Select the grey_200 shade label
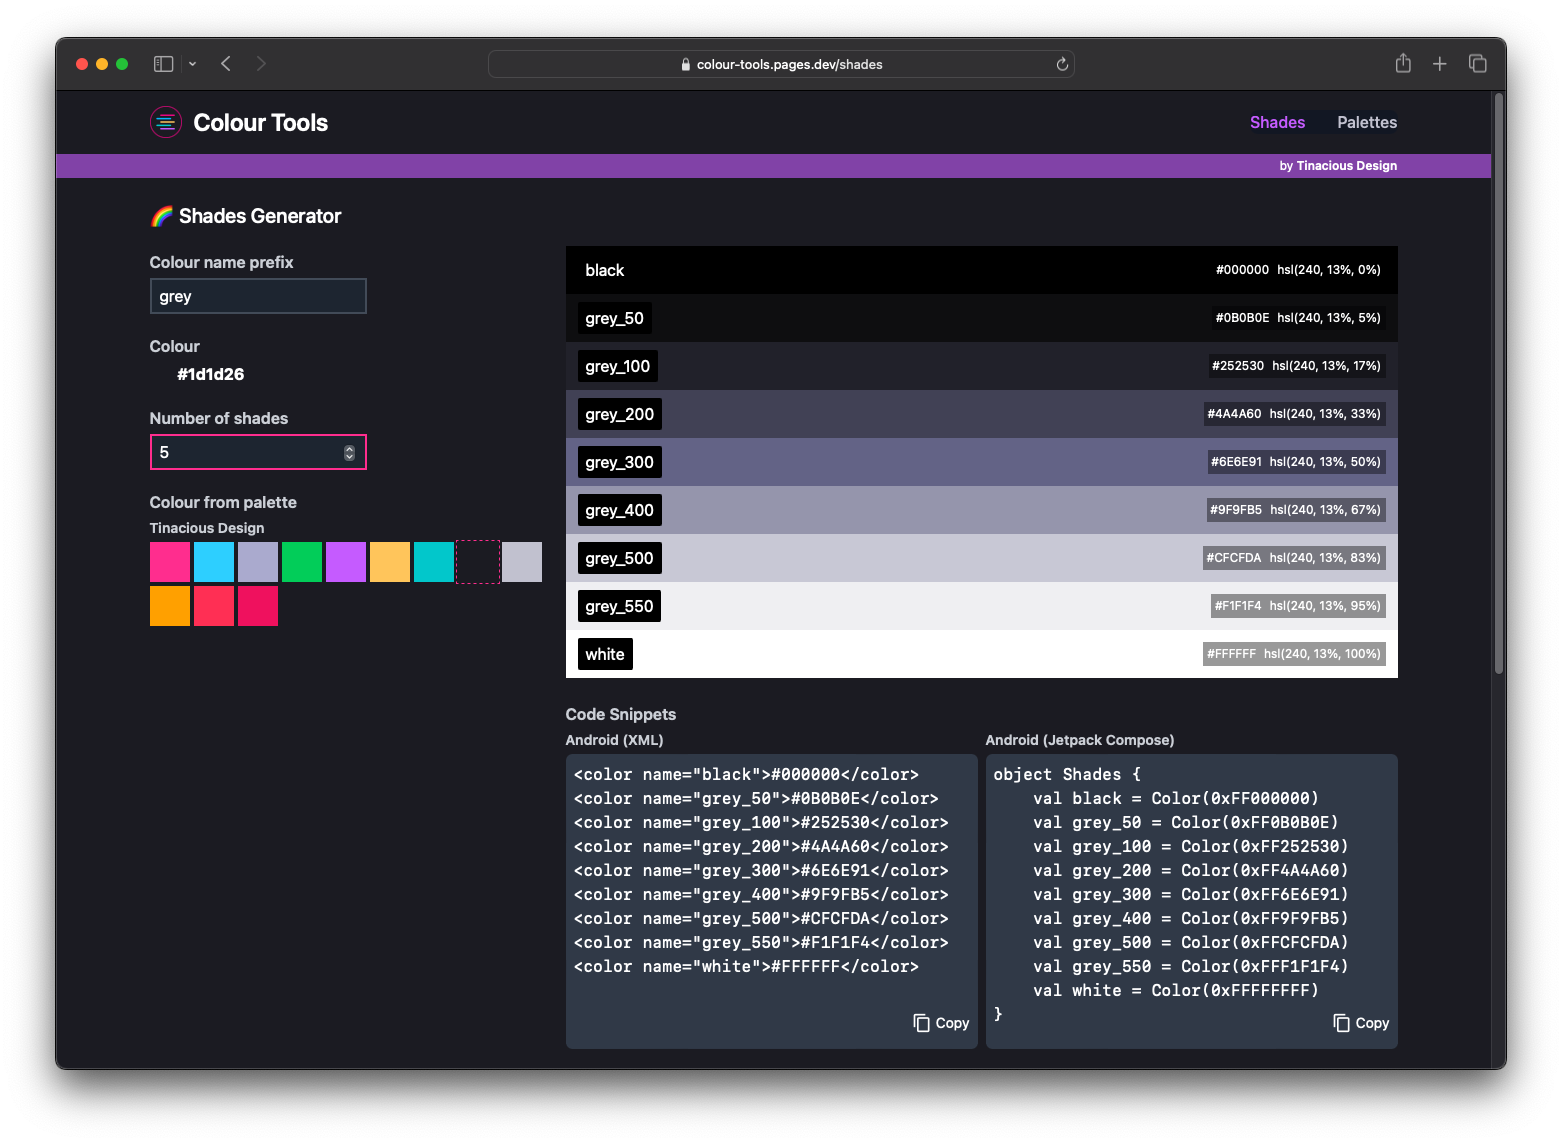This screenshot has height=1143, width=1562. [619, 414]
